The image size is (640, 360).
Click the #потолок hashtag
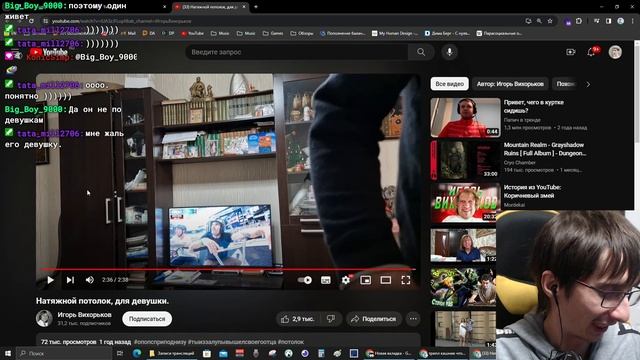click(x=291, y=342)
